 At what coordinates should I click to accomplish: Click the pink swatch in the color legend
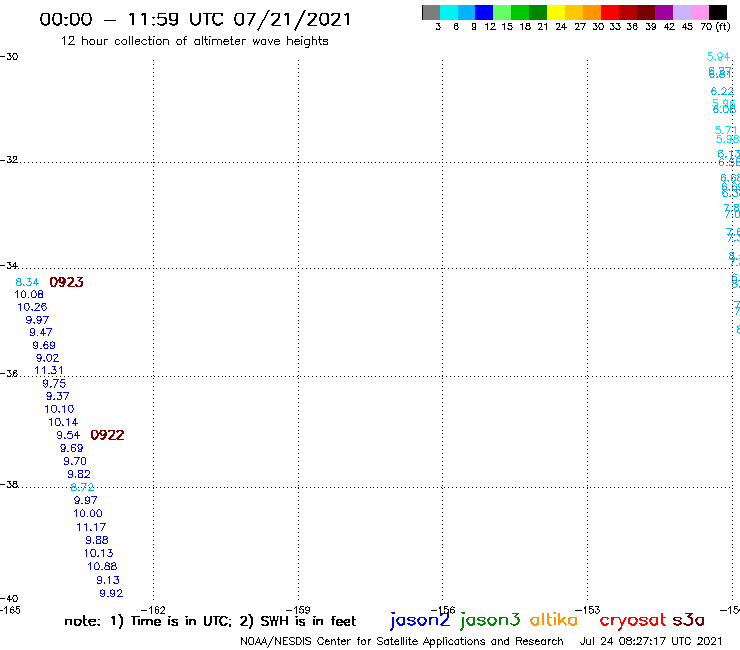700,12
